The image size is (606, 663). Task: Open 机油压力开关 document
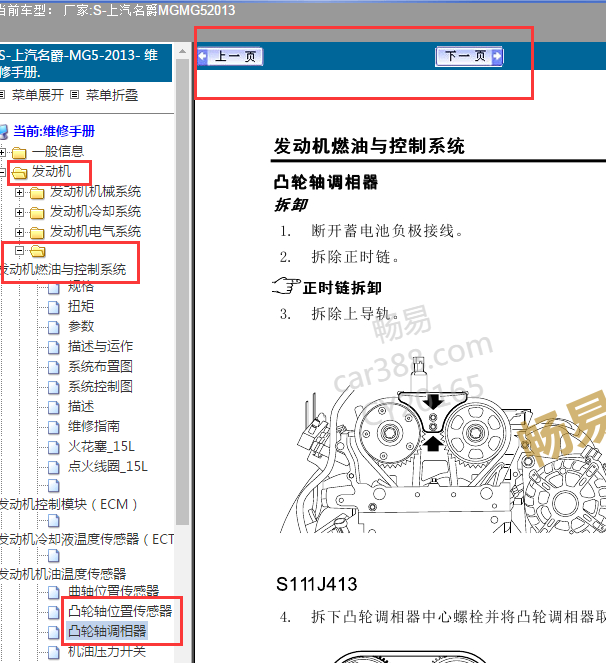tap(107, 651)
